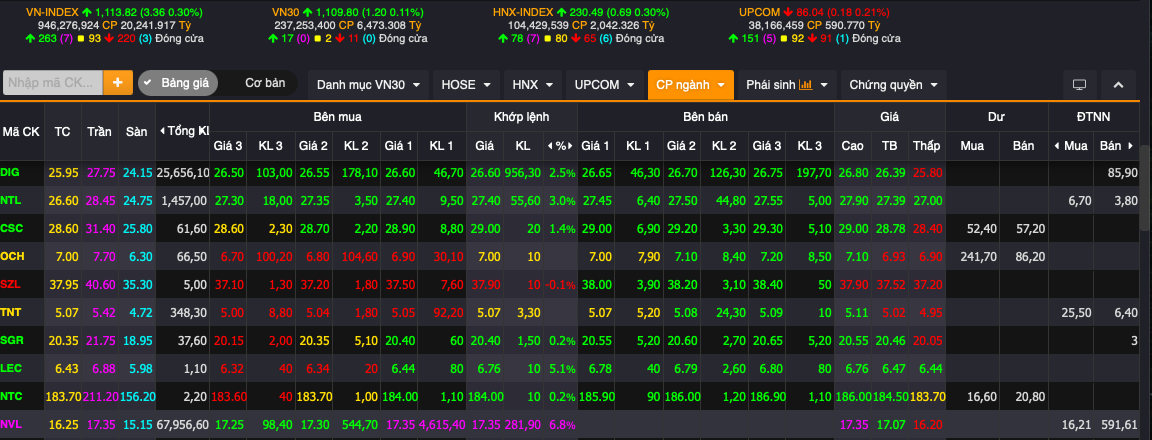Click left arrow beside ĐTNN Mua header
Screen dimensions: 1152x440
coord(1057,146)
